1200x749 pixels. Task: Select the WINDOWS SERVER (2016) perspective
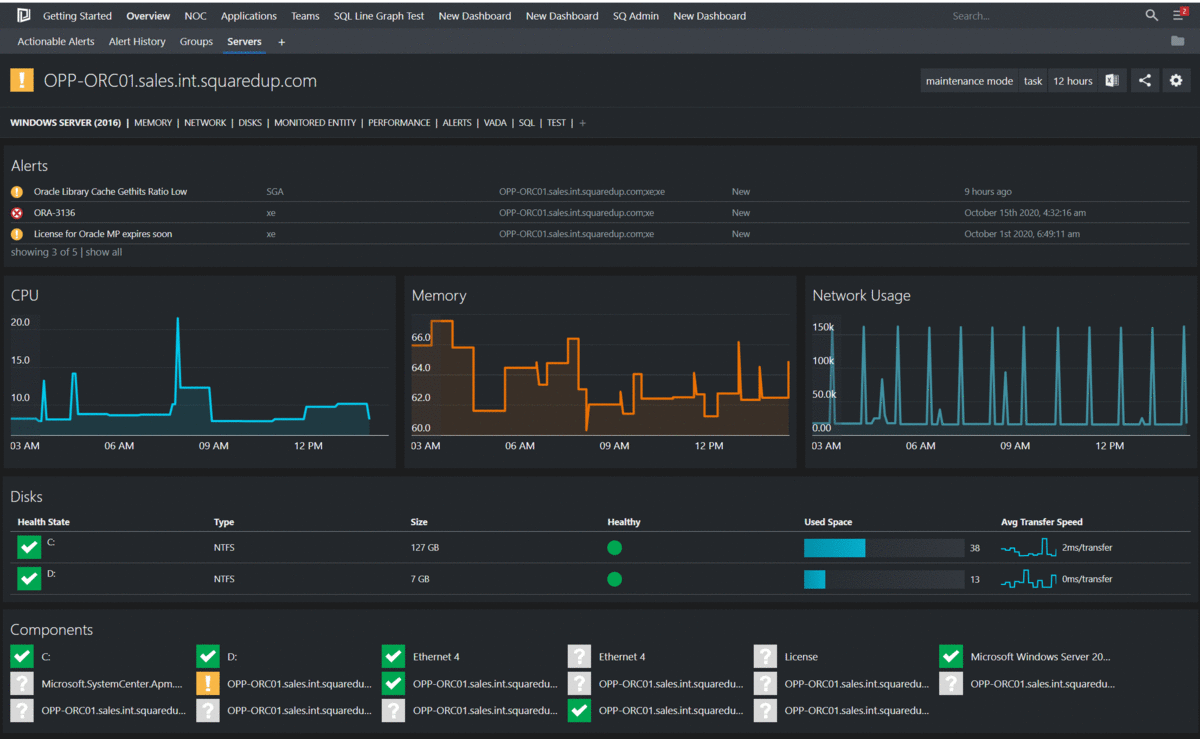(65, 123)
